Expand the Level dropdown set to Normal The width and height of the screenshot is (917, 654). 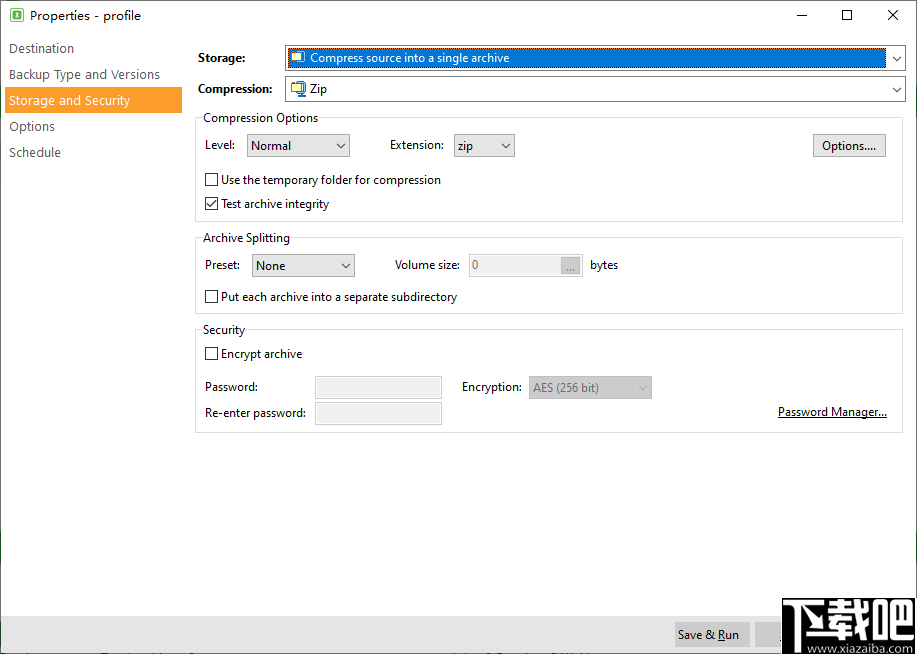[298, 146]
